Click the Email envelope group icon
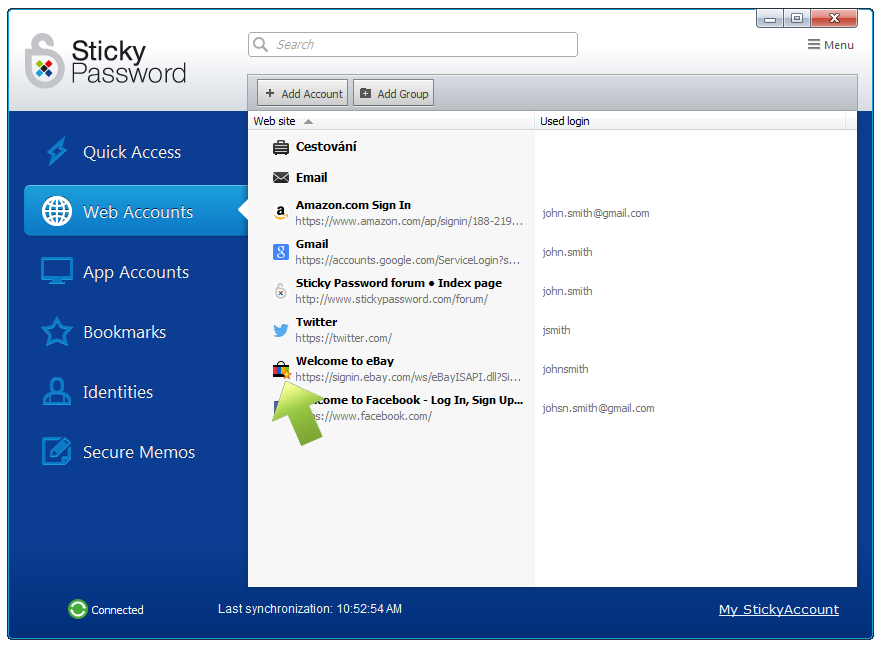This screenshot has height=652, width=884. [x=281, y=178]
